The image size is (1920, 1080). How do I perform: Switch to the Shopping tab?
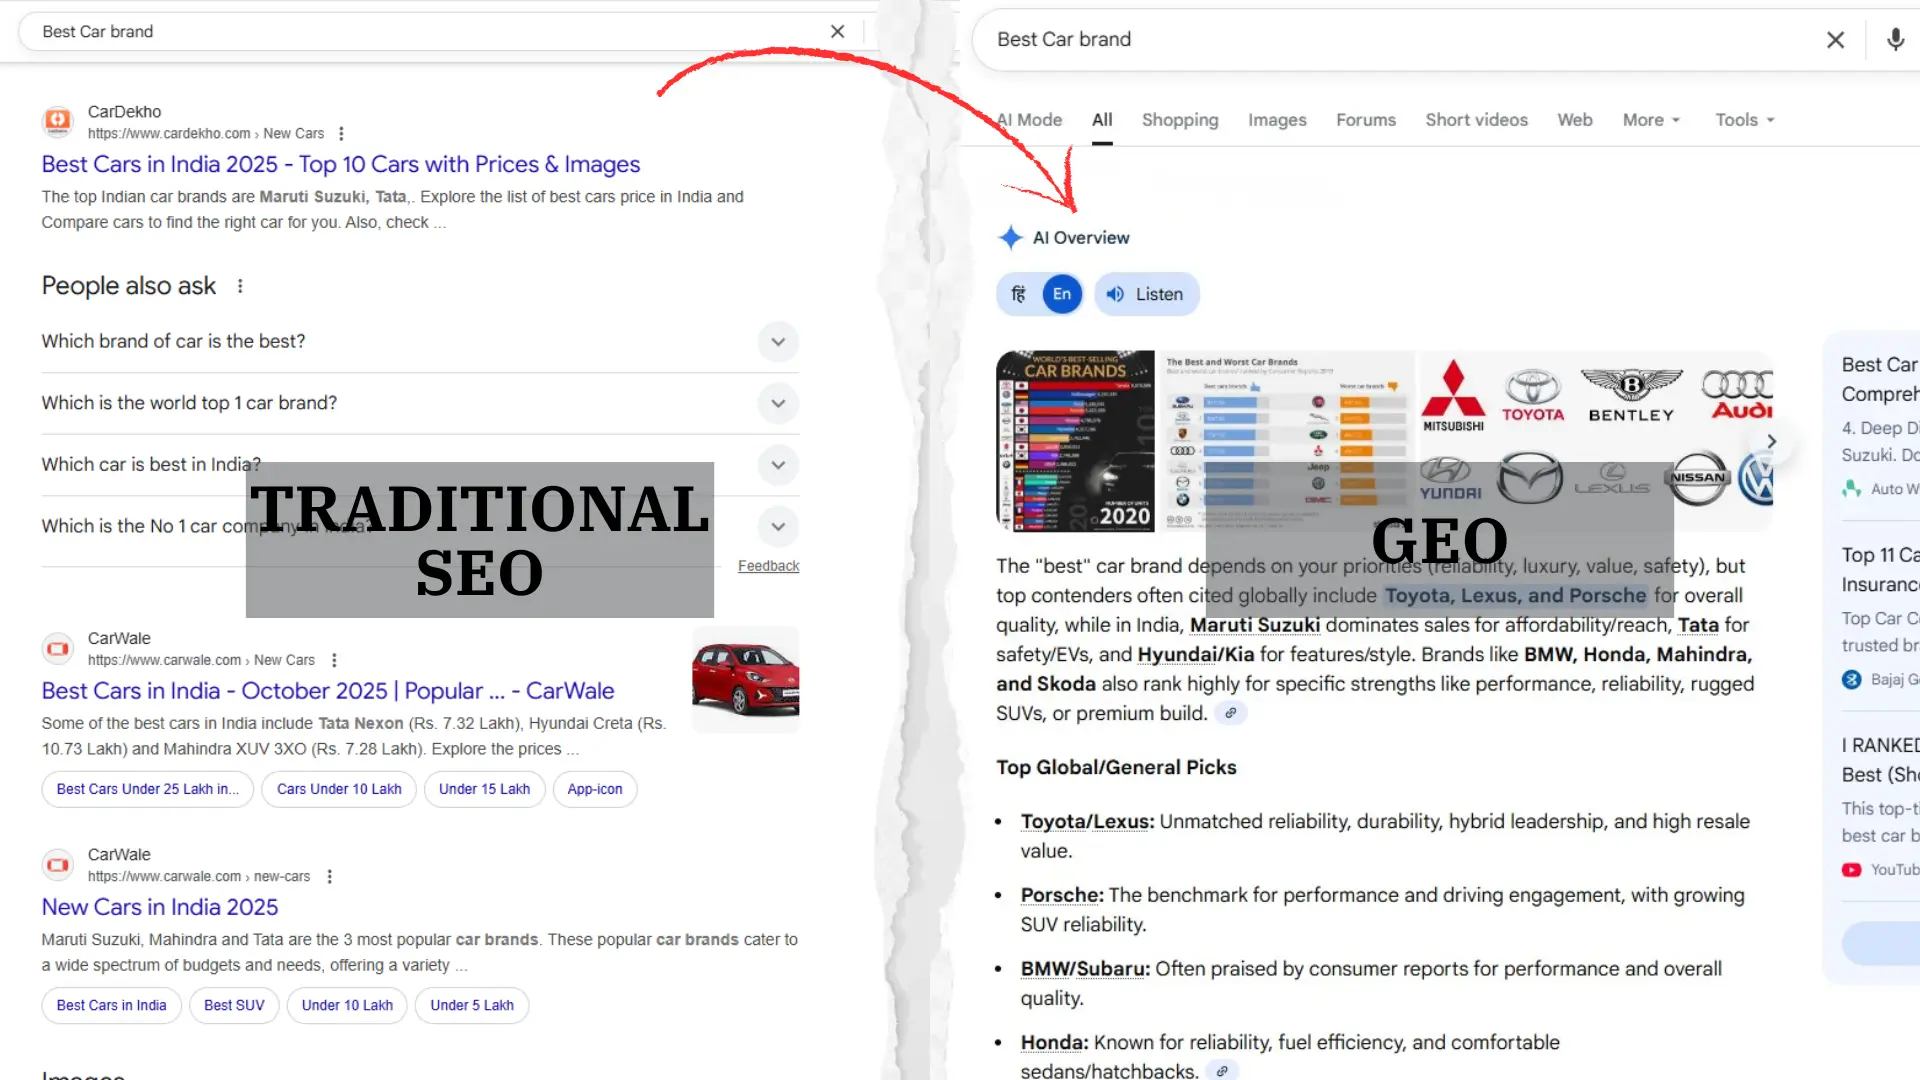pyautogui.click(x=1180, y=119)
